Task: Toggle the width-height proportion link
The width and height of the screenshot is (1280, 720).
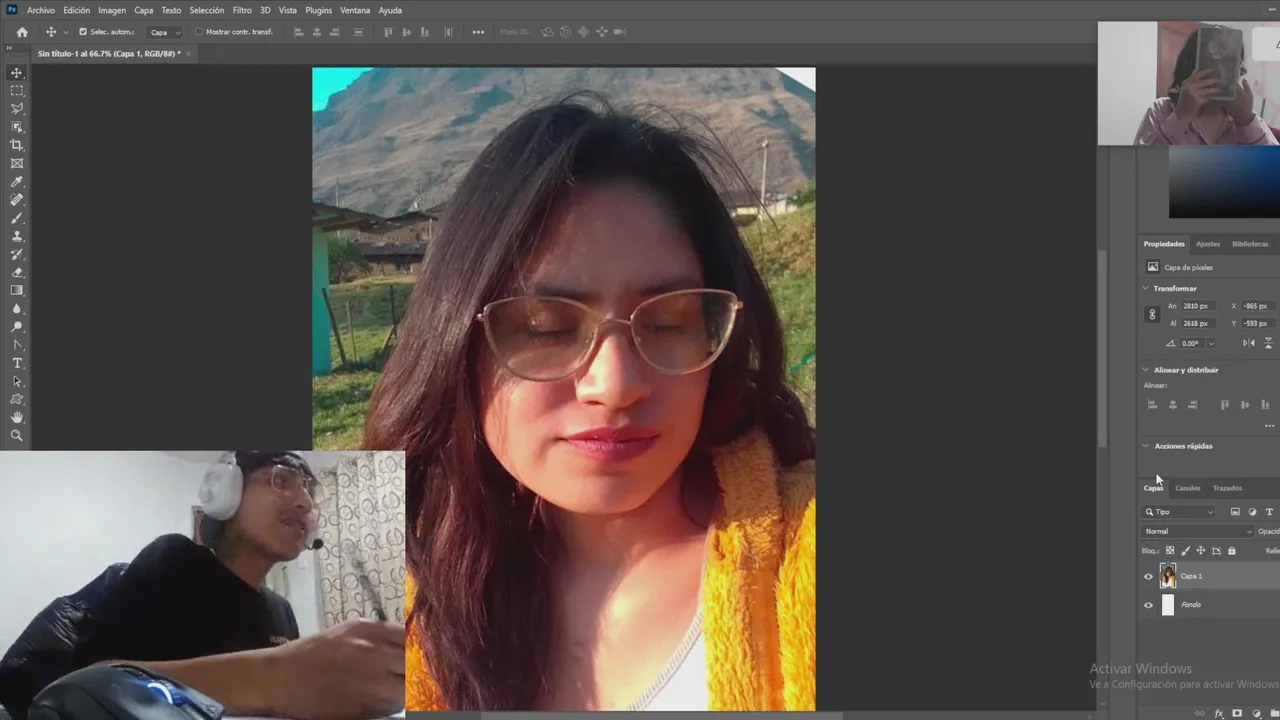Action: (1152, 314)
